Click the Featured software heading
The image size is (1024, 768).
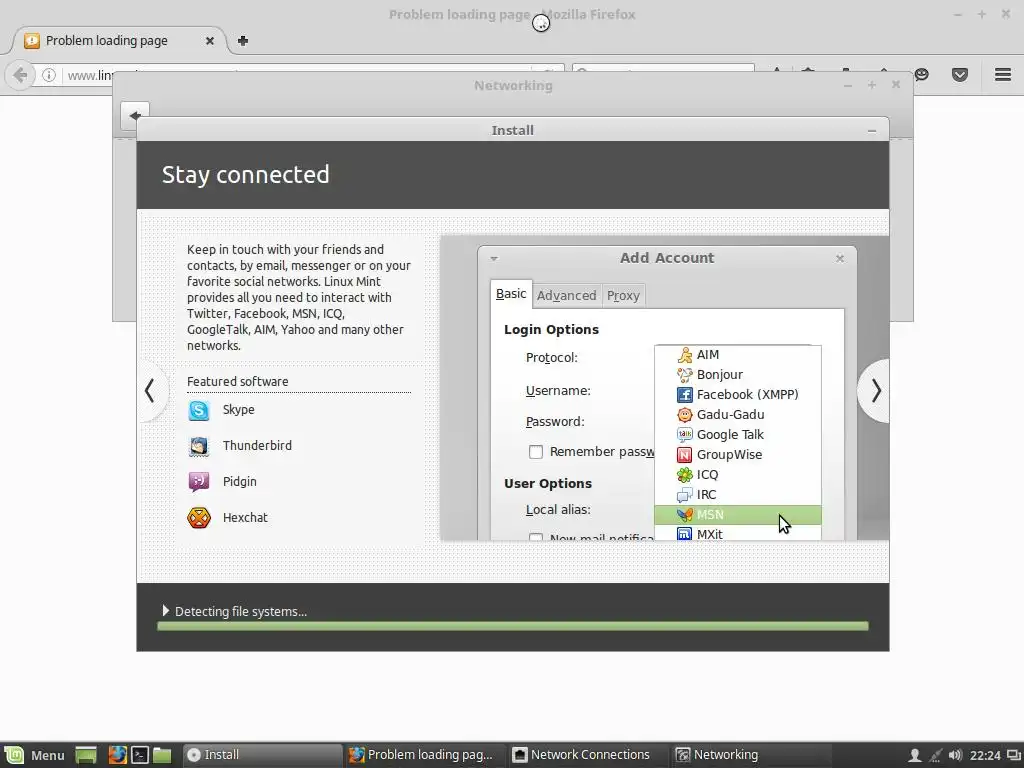238,381
